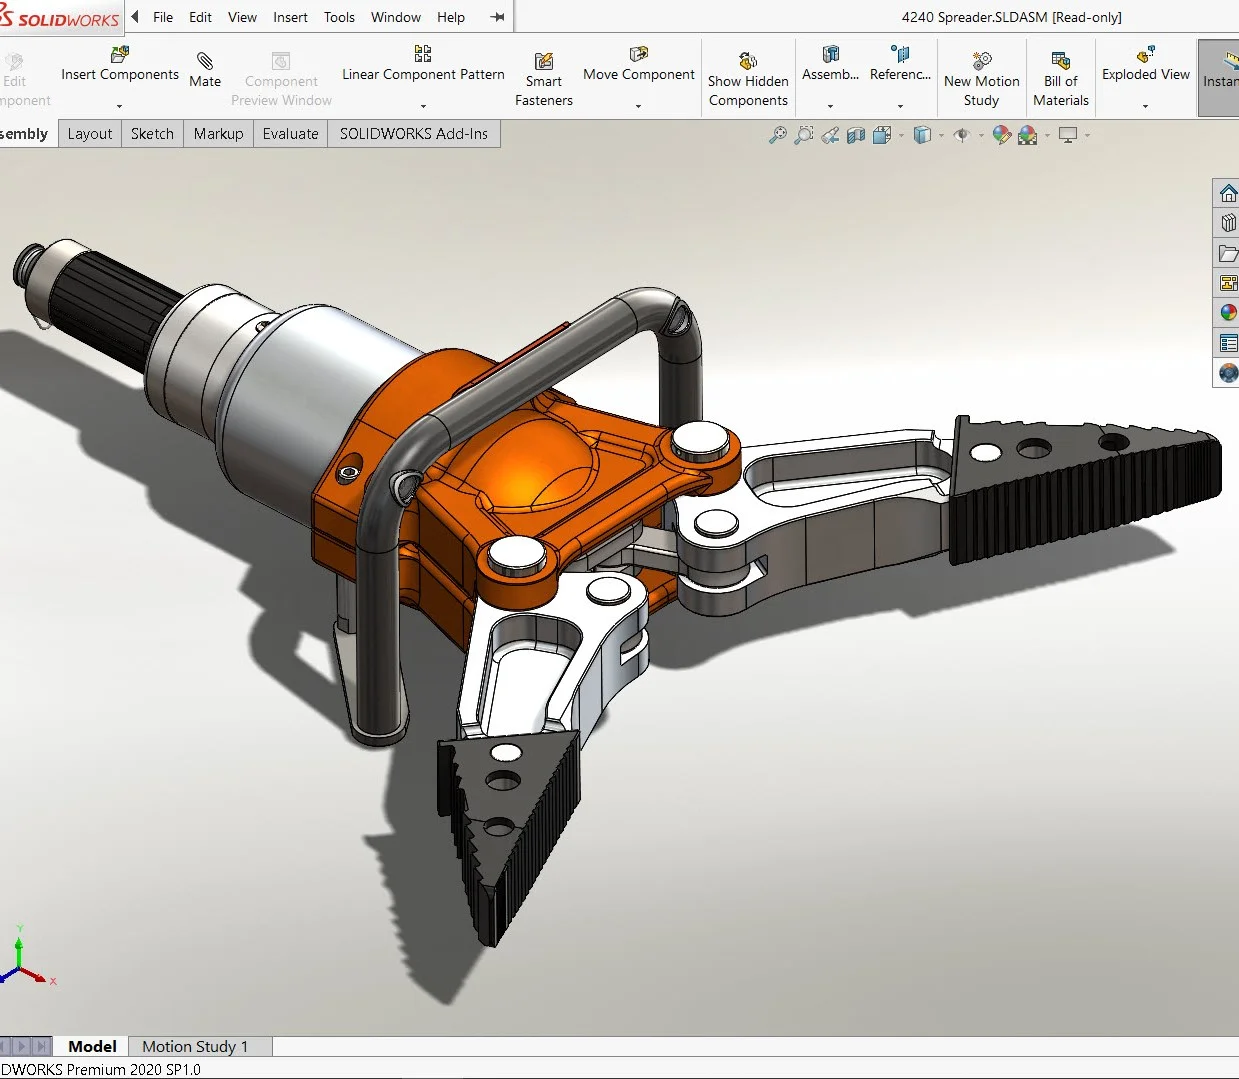Toggle Hide/Show Items in the heads-up toolbar
The height and width of the screenshot is (1079, 1239).
pos(963,134)
